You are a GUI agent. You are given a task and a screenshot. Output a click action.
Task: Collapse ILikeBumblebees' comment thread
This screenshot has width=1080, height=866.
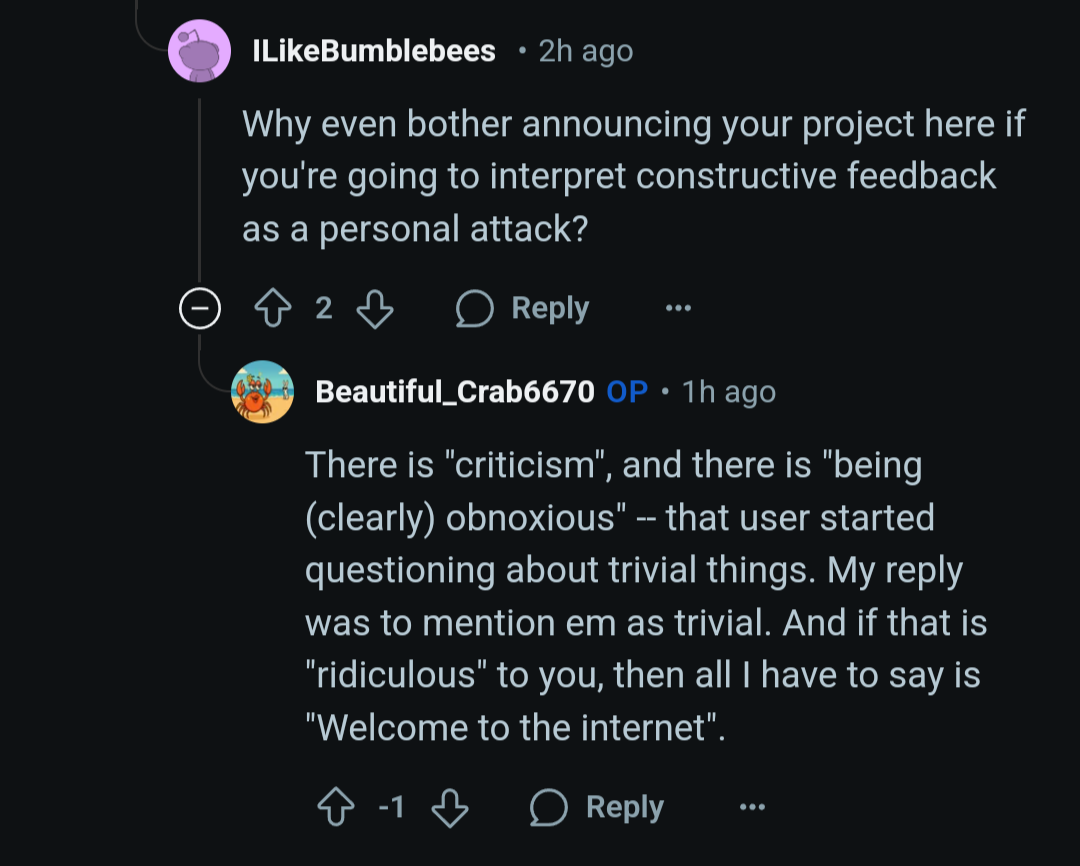pos(200,308)
